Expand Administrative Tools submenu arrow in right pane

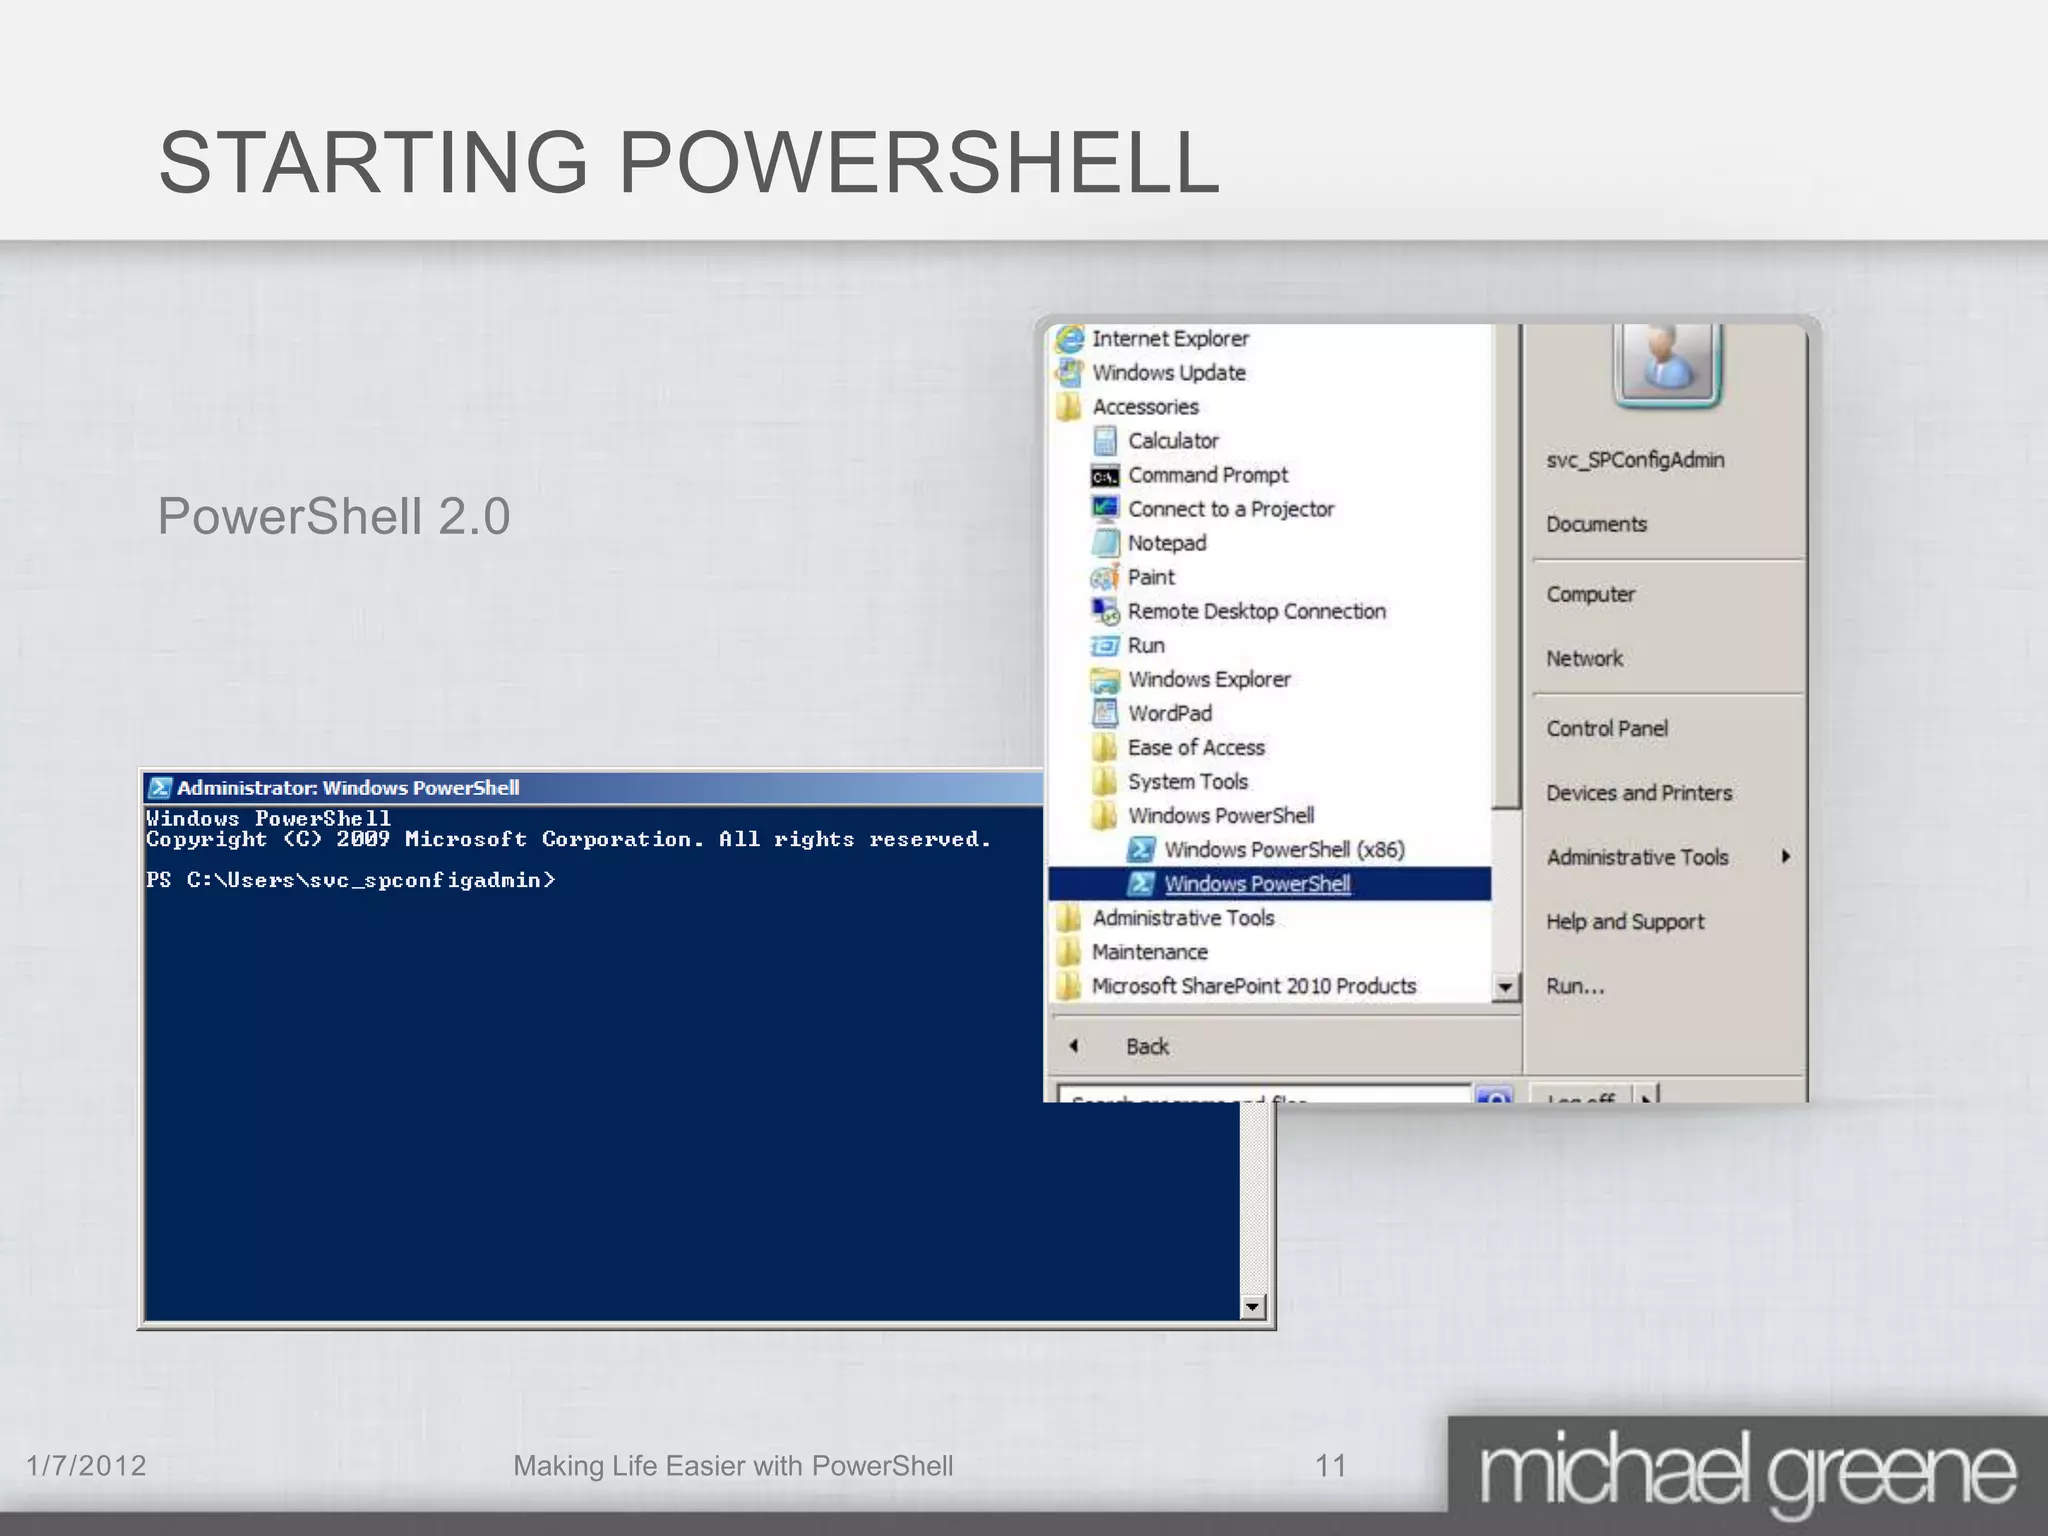pyautogui.click(x=1785, y=857)
